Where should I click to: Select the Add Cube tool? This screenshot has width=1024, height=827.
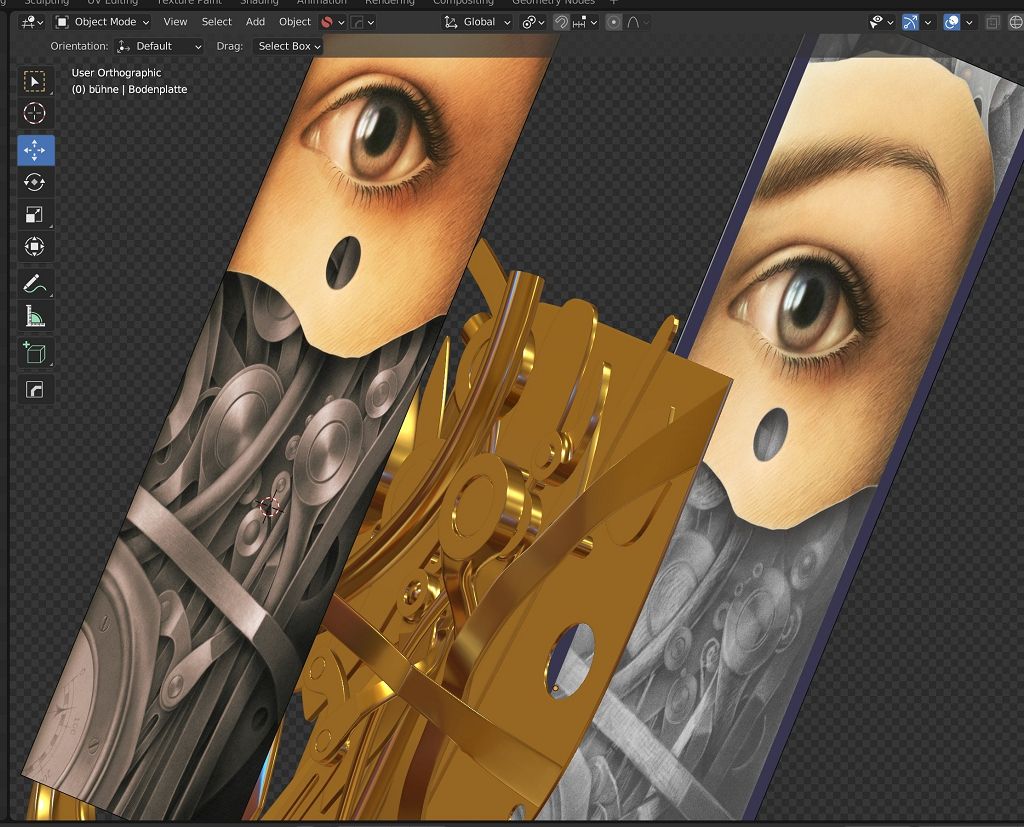[x=35, y=353]
